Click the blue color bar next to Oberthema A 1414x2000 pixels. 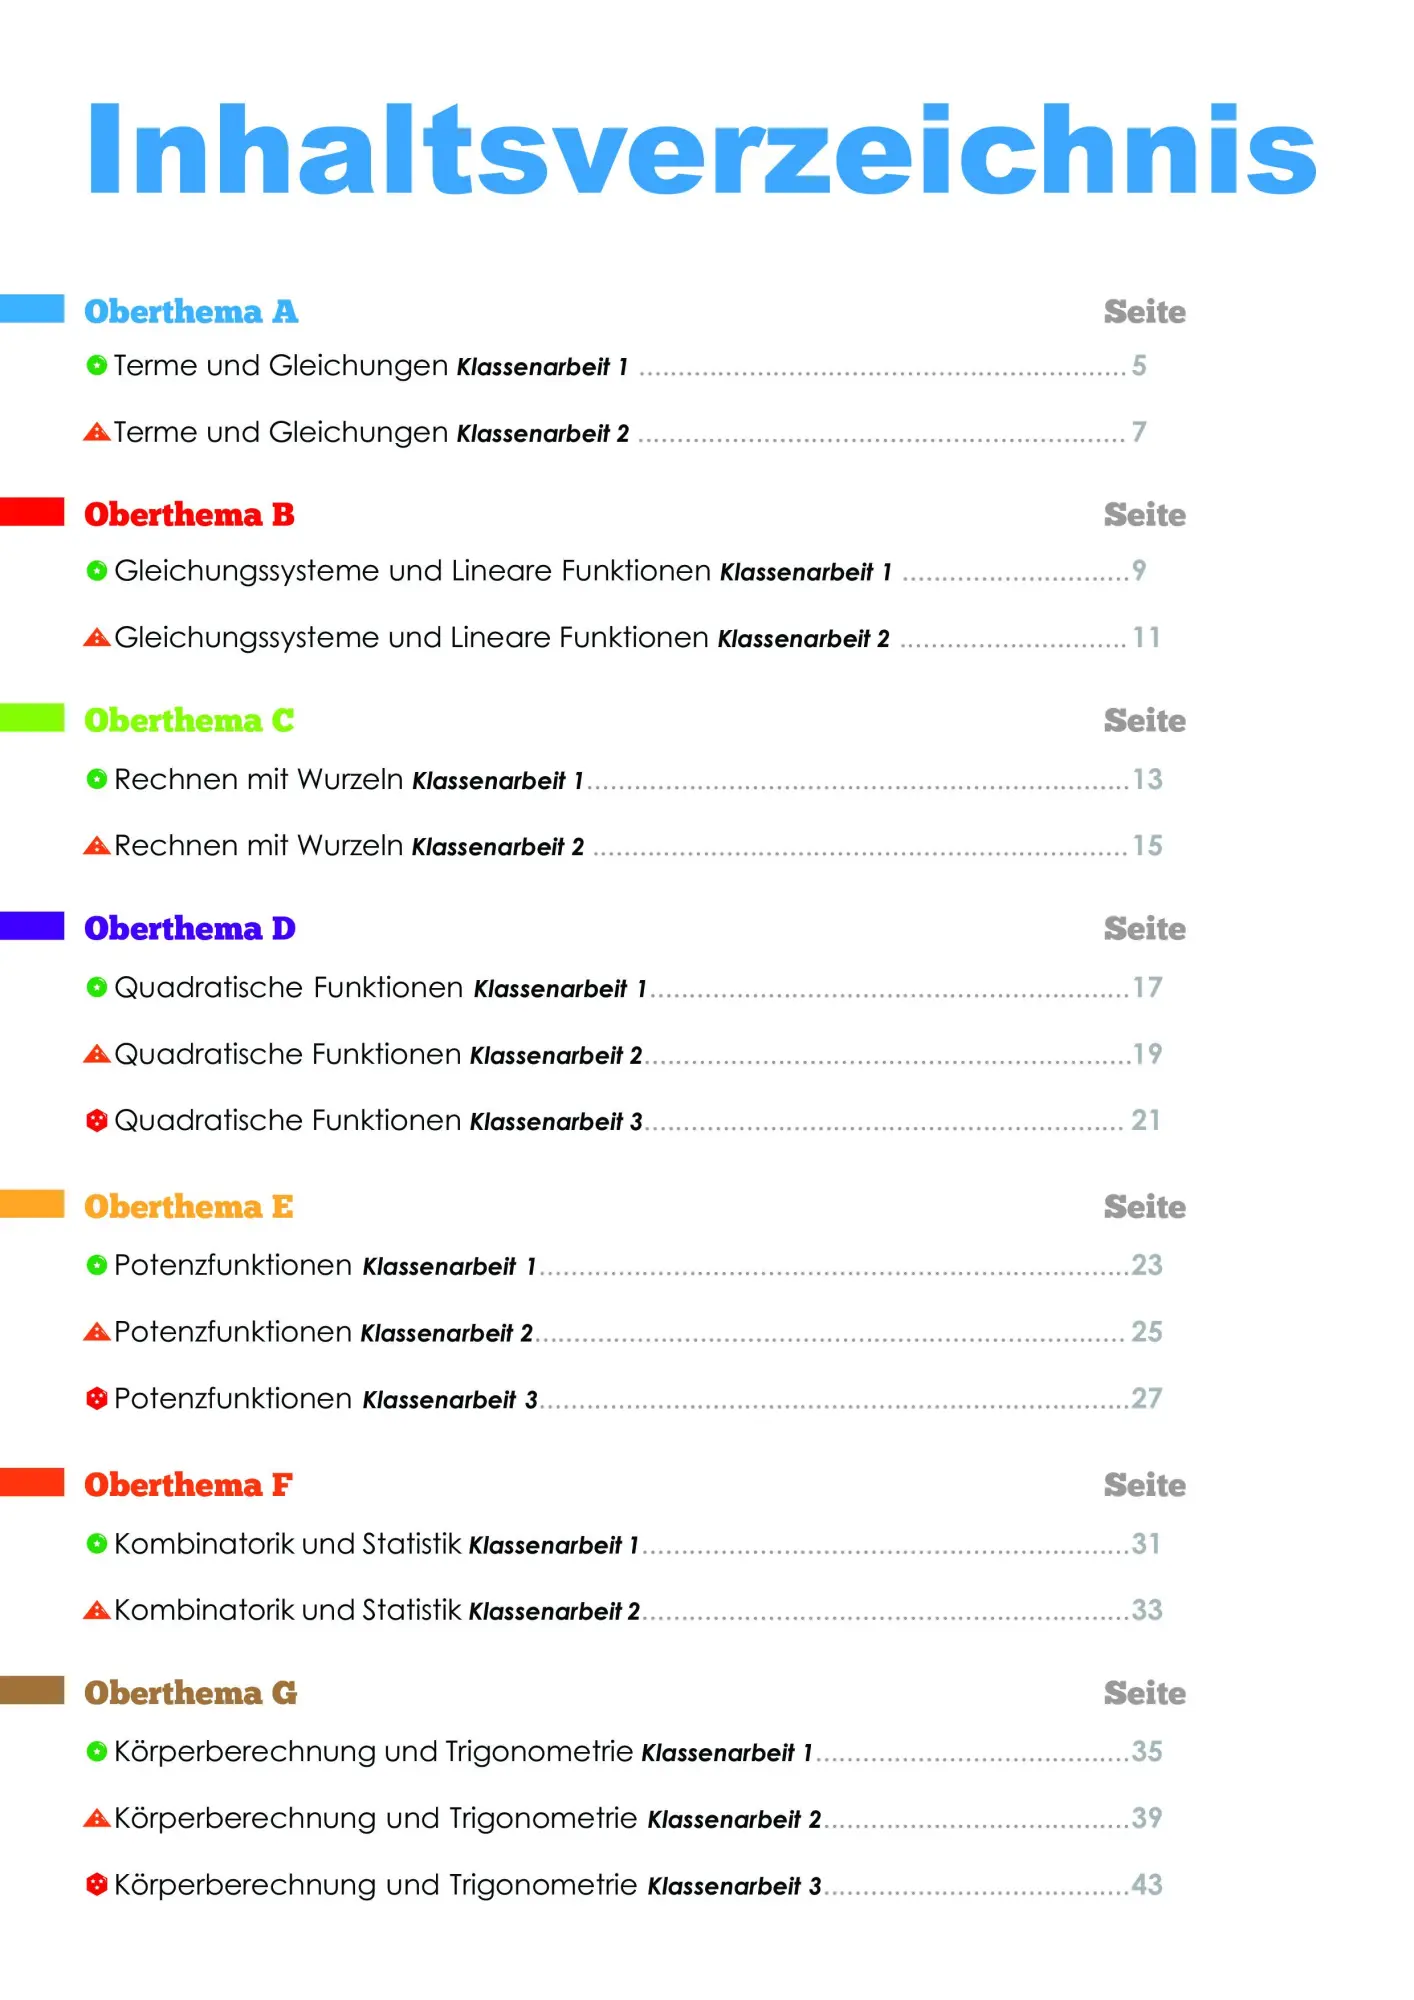pos(32,308)
